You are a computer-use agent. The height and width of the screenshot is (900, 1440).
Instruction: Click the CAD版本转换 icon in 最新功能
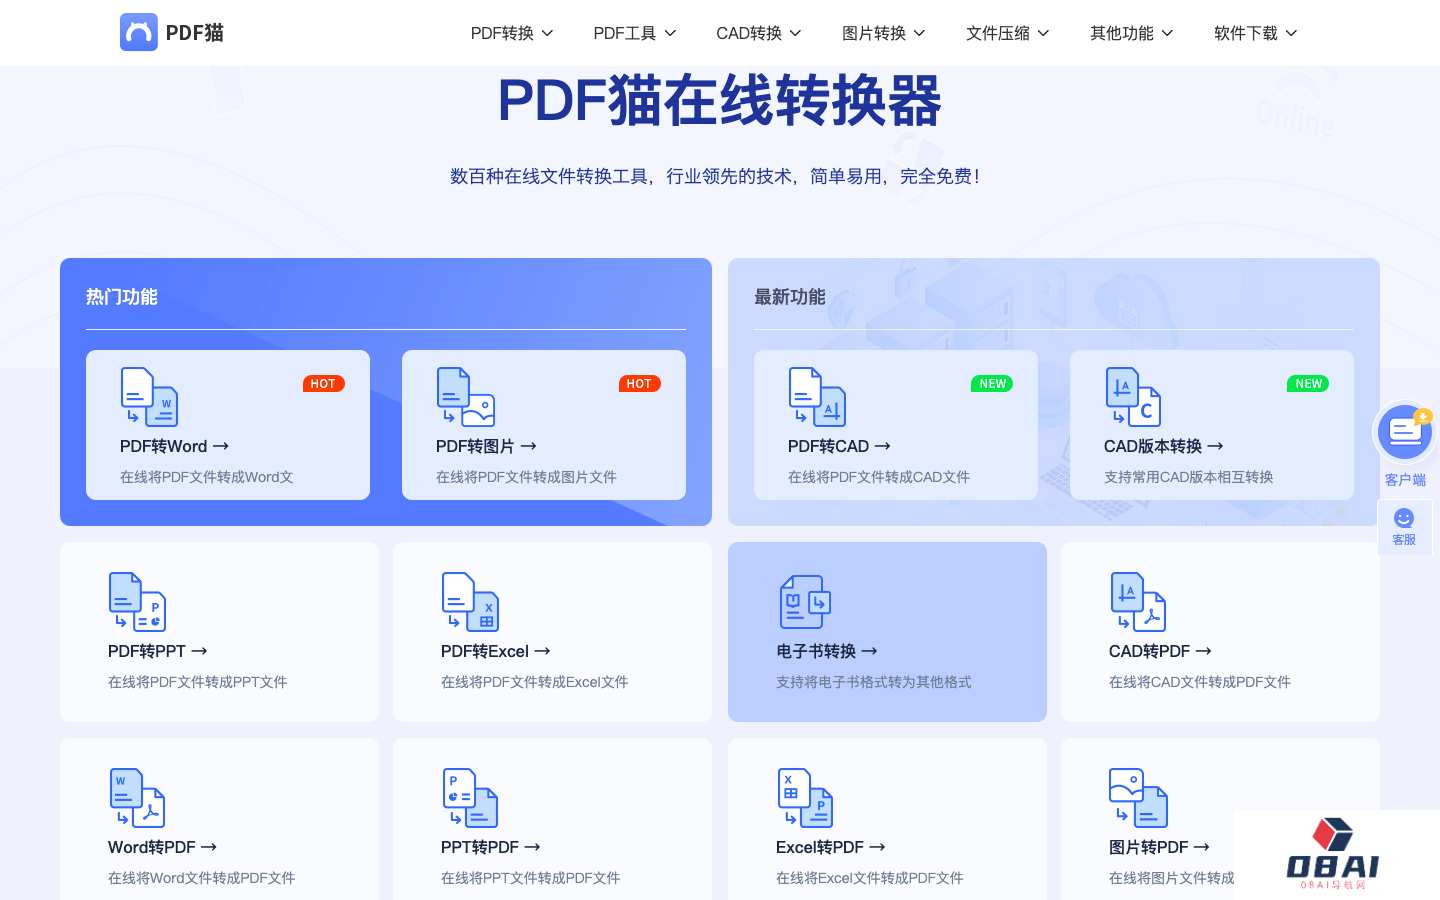(x=1132, y=396)
